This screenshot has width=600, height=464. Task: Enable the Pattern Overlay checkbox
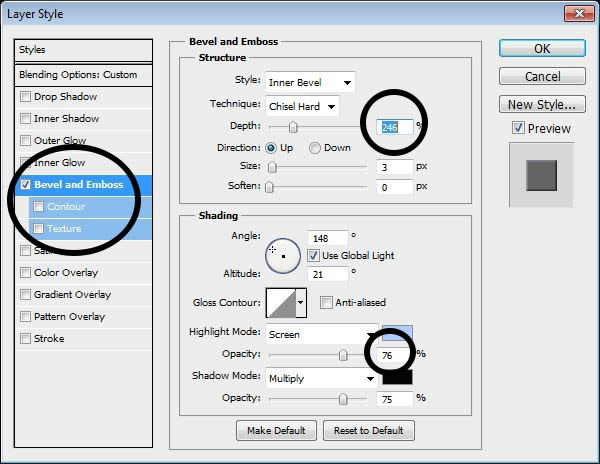25,317
